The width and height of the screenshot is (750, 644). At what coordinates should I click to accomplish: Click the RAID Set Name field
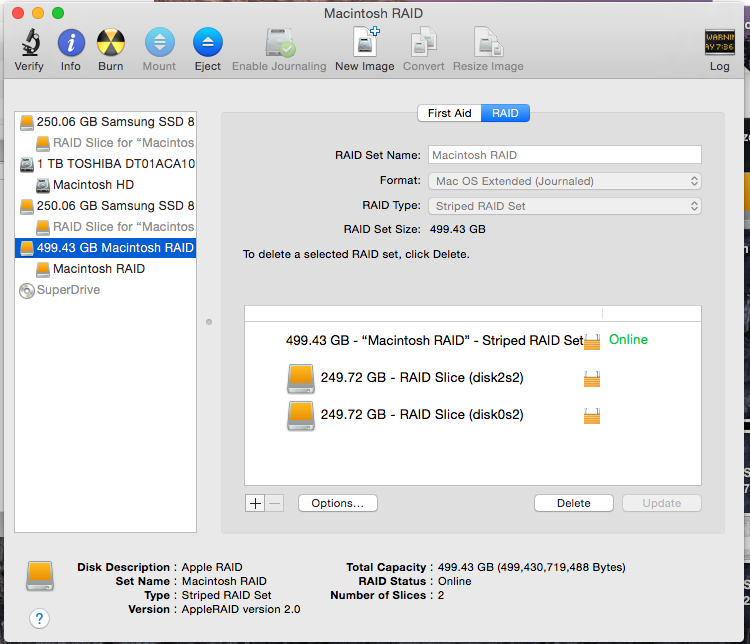[564, 155]
